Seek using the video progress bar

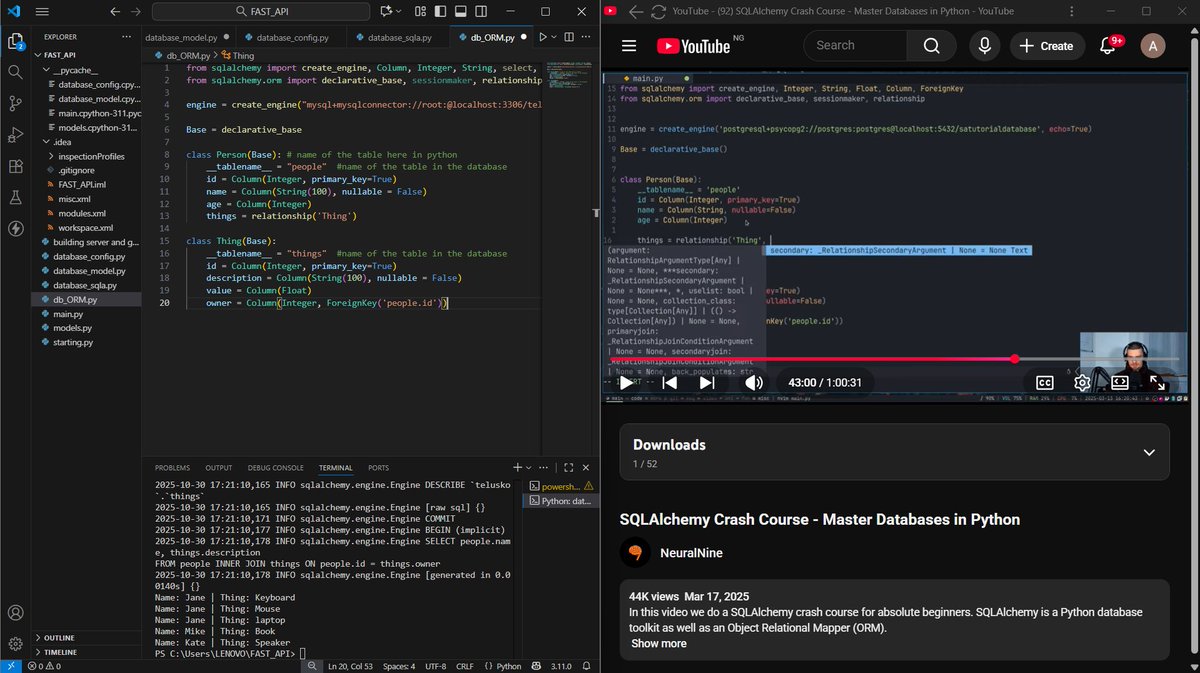tap(900, 358)
